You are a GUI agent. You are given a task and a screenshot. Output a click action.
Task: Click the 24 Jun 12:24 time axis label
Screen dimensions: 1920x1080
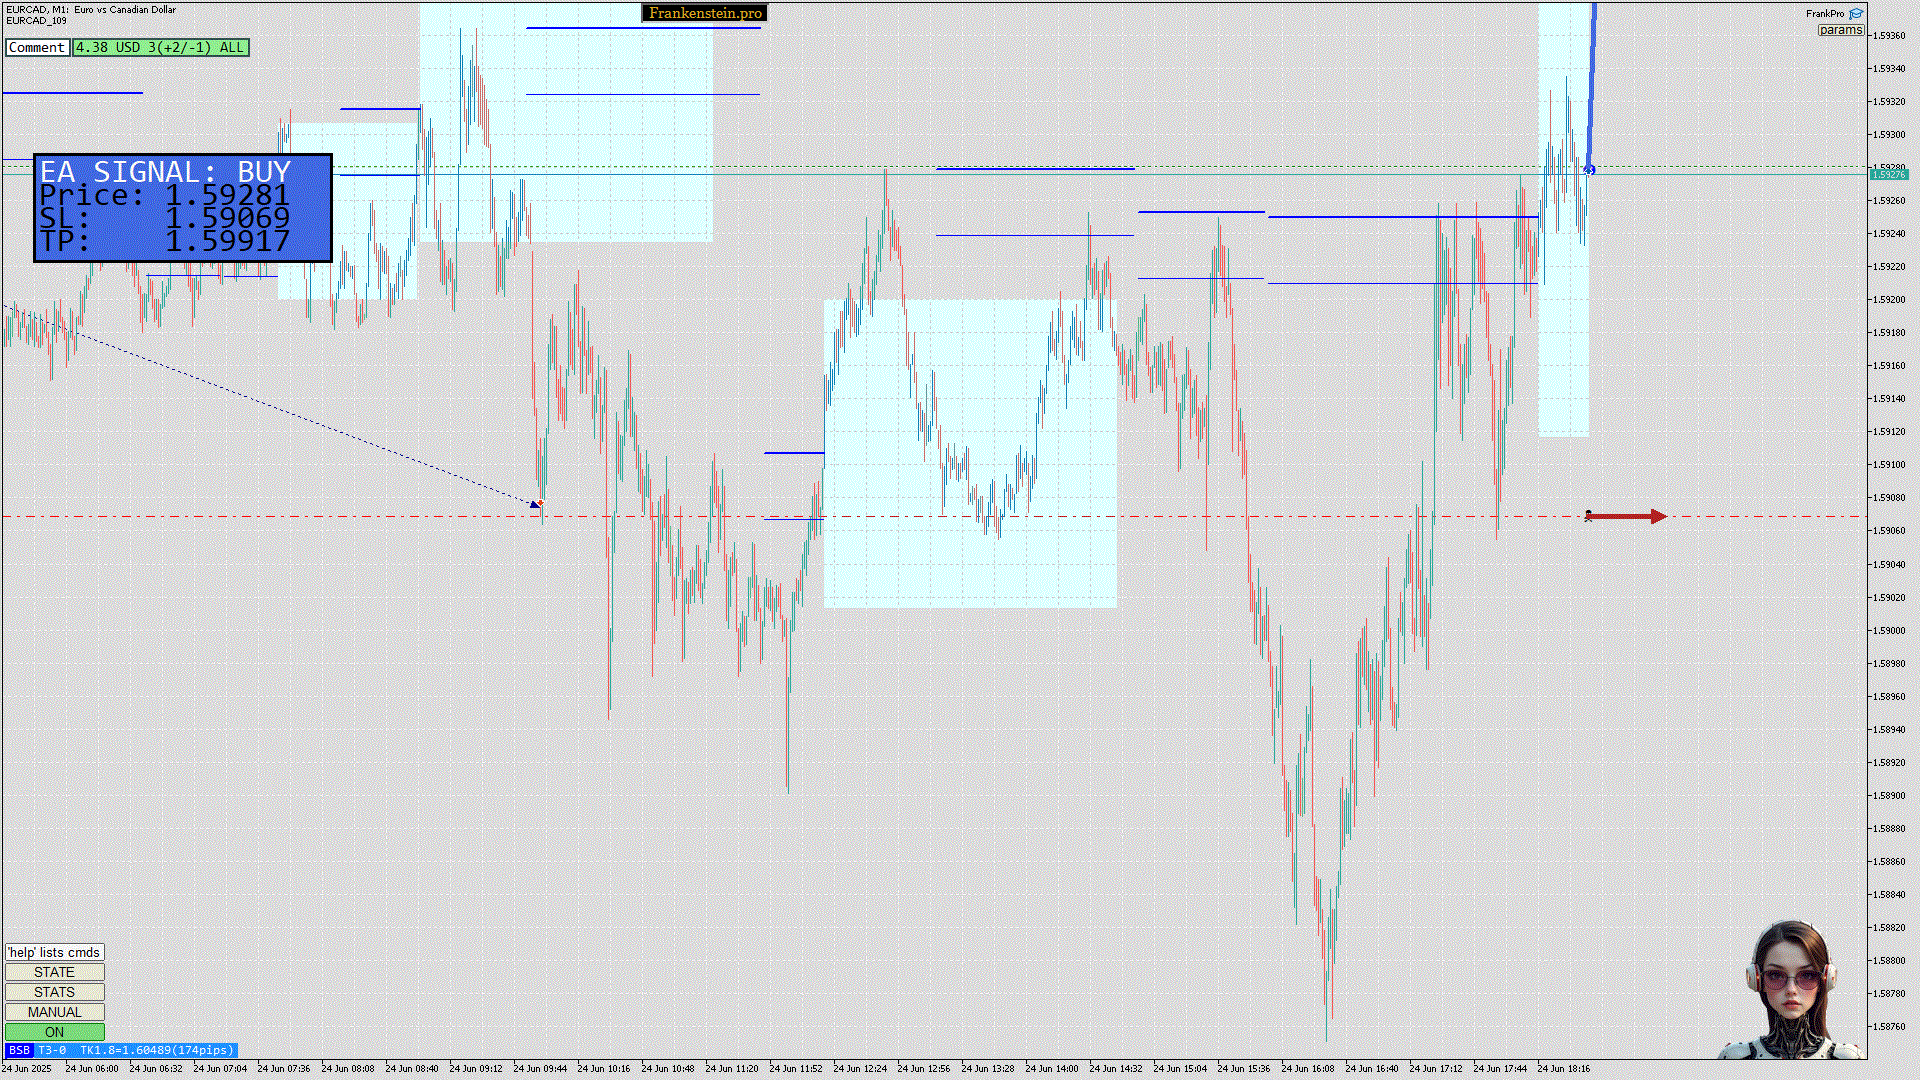[860, 1068]
